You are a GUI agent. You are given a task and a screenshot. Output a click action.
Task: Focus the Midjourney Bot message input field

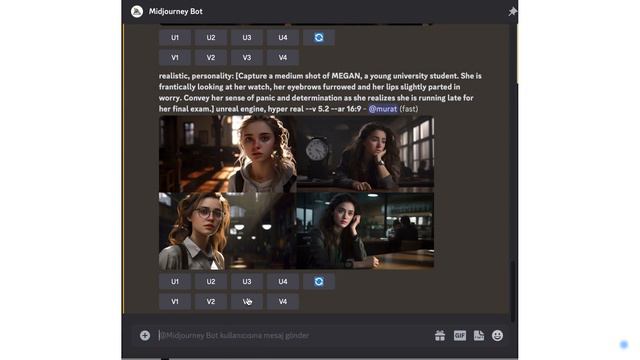(294, 336)
